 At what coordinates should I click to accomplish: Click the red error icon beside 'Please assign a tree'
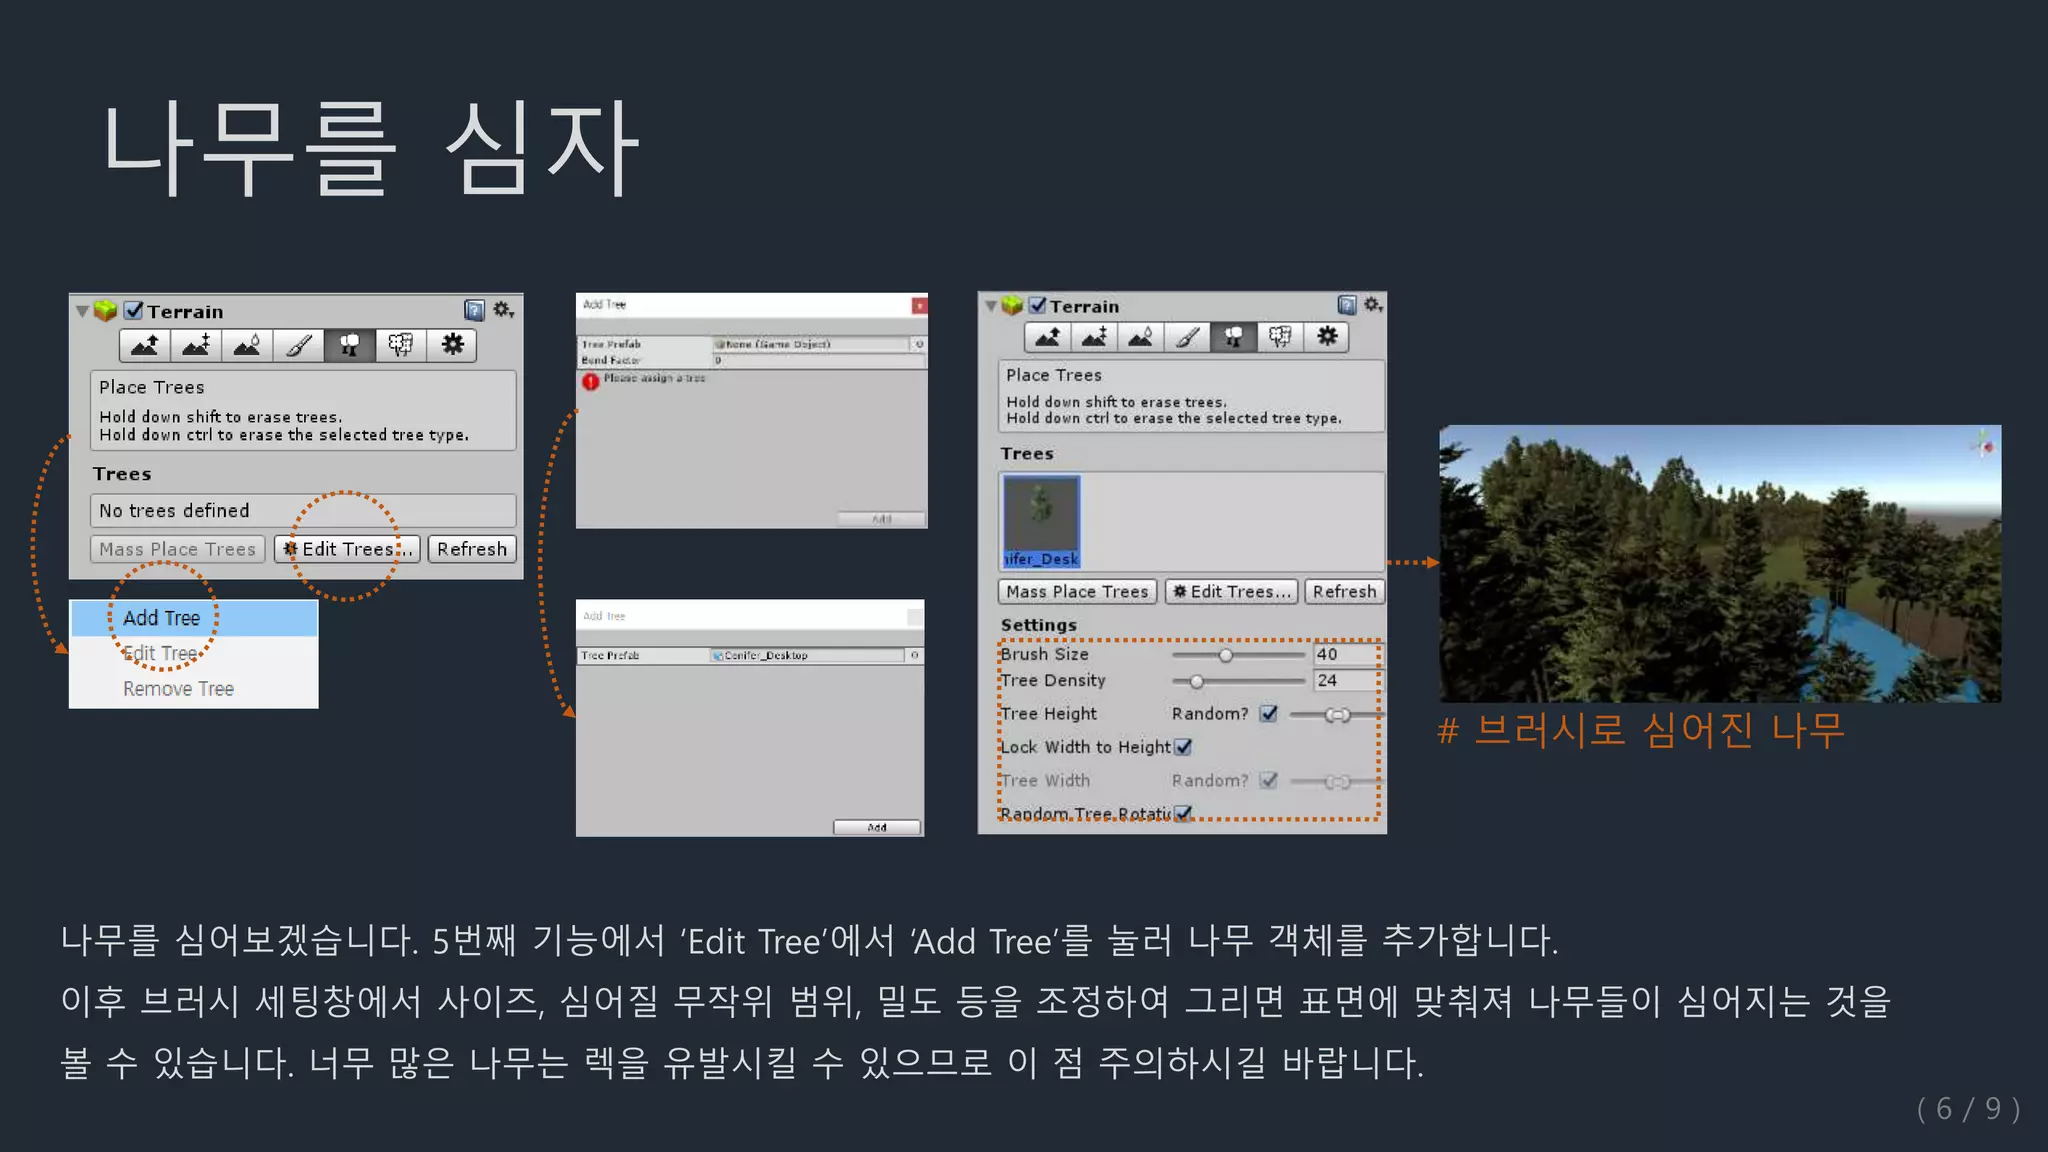pyautogui.click(x=590, y=380)
